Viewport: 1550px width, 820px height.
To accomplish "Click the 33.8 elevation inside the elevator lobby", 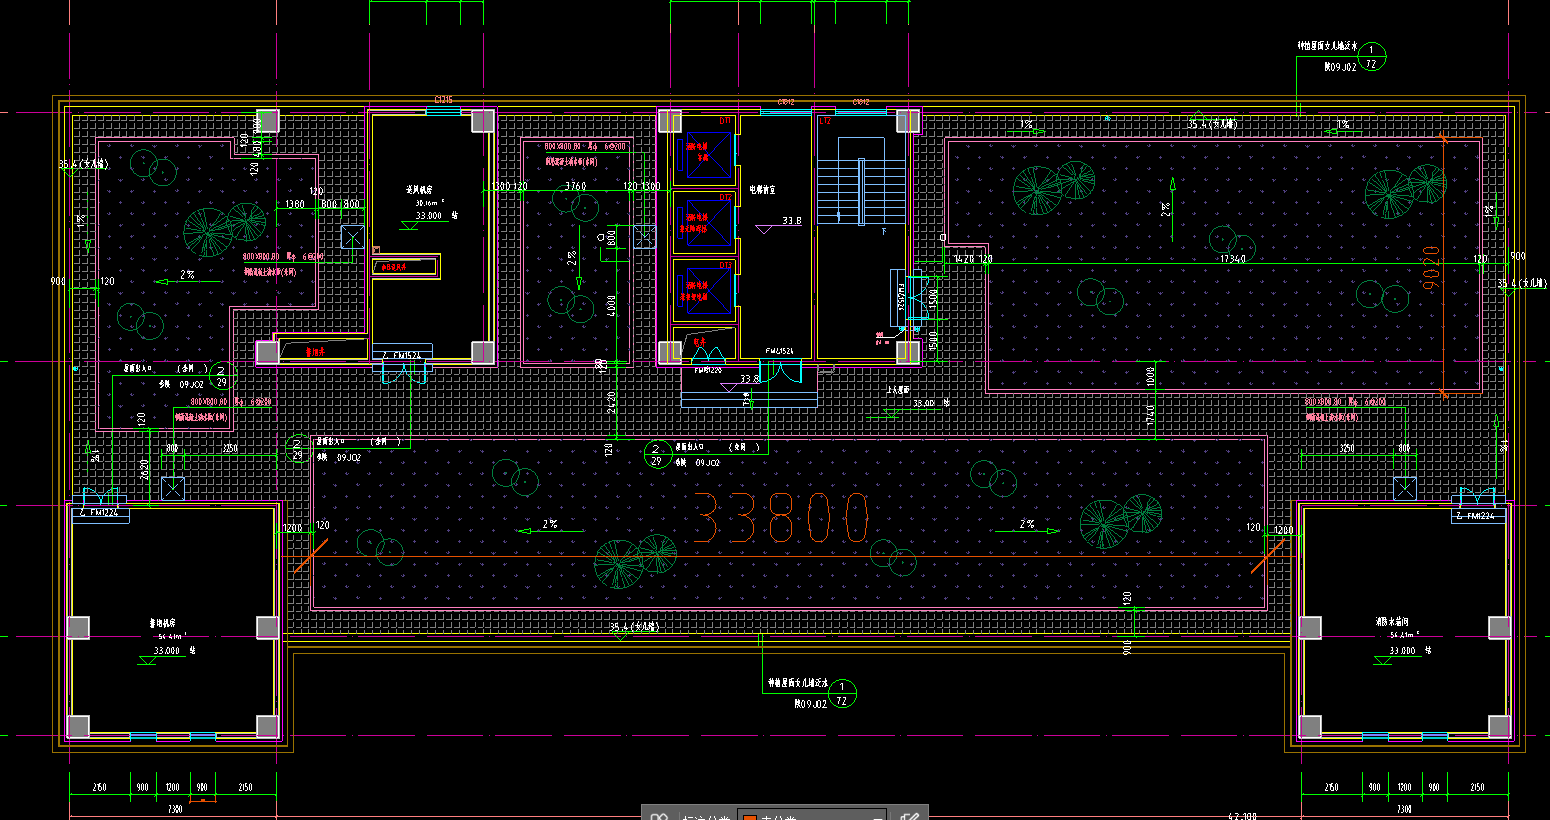I will pos(792,221).
